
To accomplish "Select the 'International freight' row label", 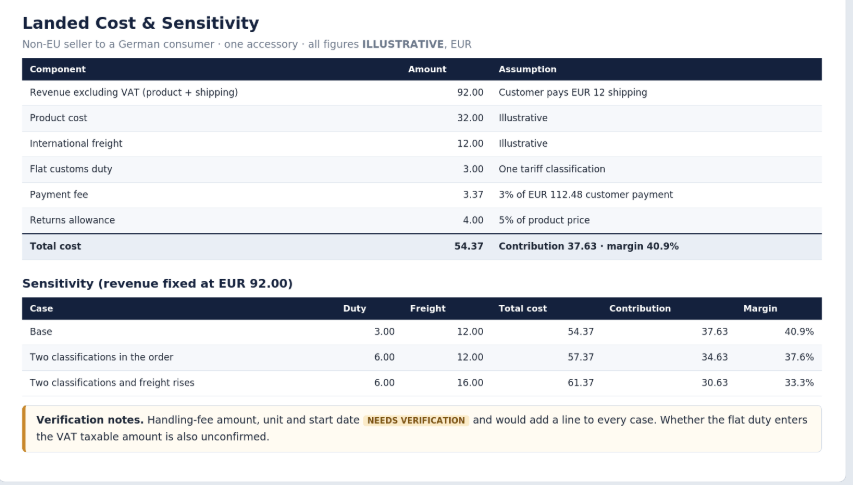I will point(76,144).
